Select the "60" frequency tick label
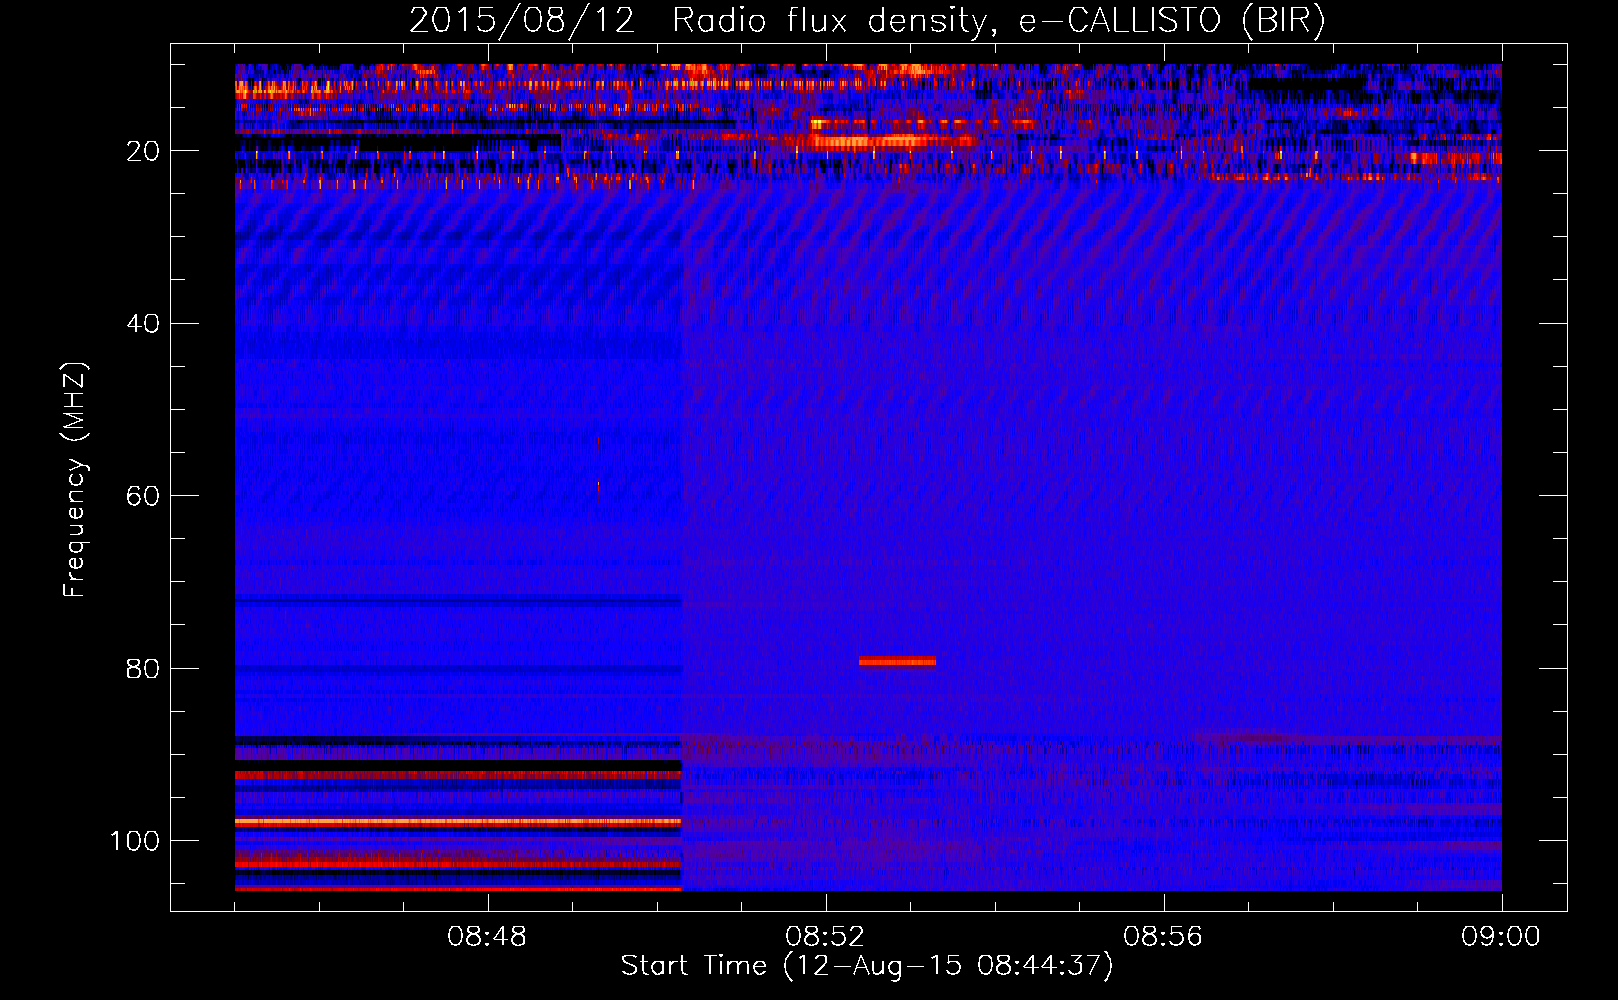The width and height of the screenshot is (1618, 1000). tap(143, 496)
